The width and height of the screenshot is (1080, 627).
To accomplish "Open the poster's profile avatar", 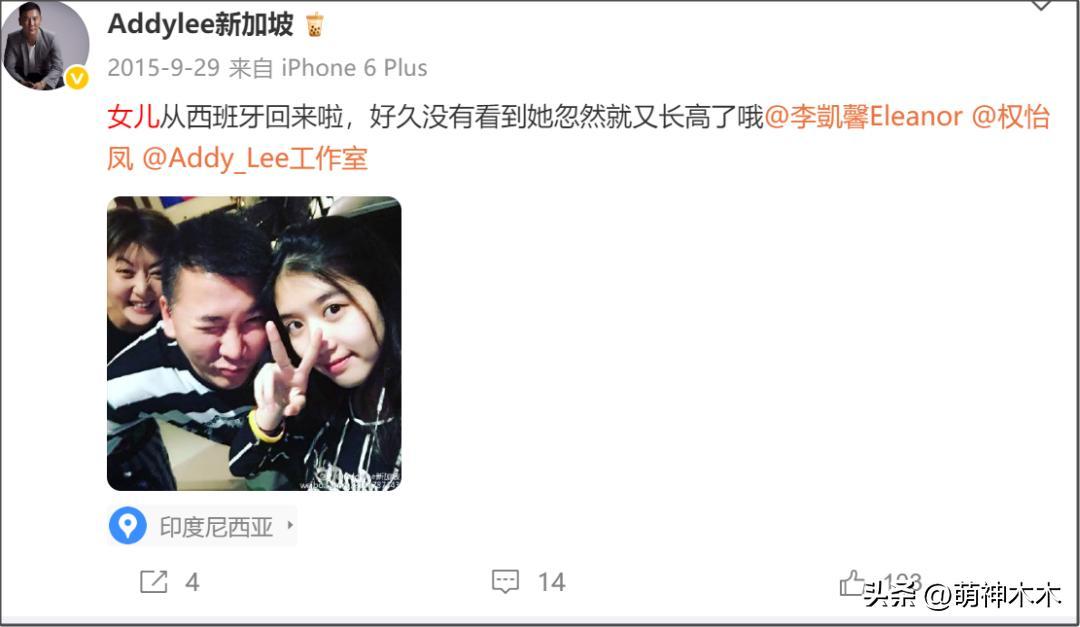I will click(45, 45).
